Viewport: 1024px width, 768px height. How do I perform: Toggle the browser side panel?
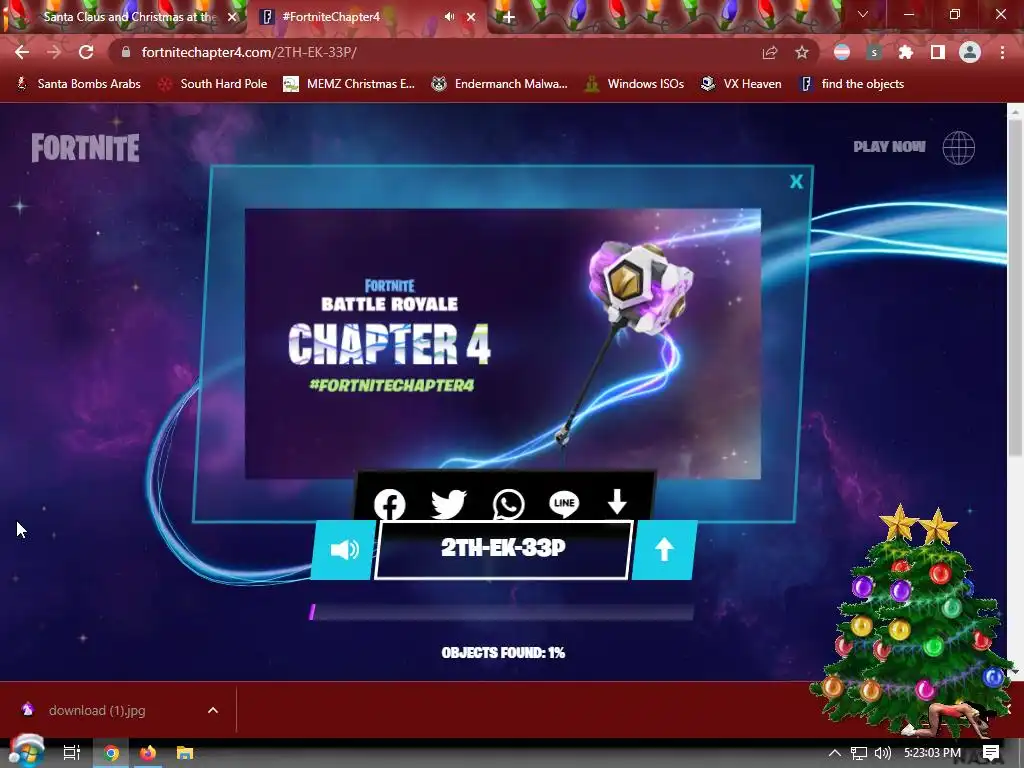point(938,52)
